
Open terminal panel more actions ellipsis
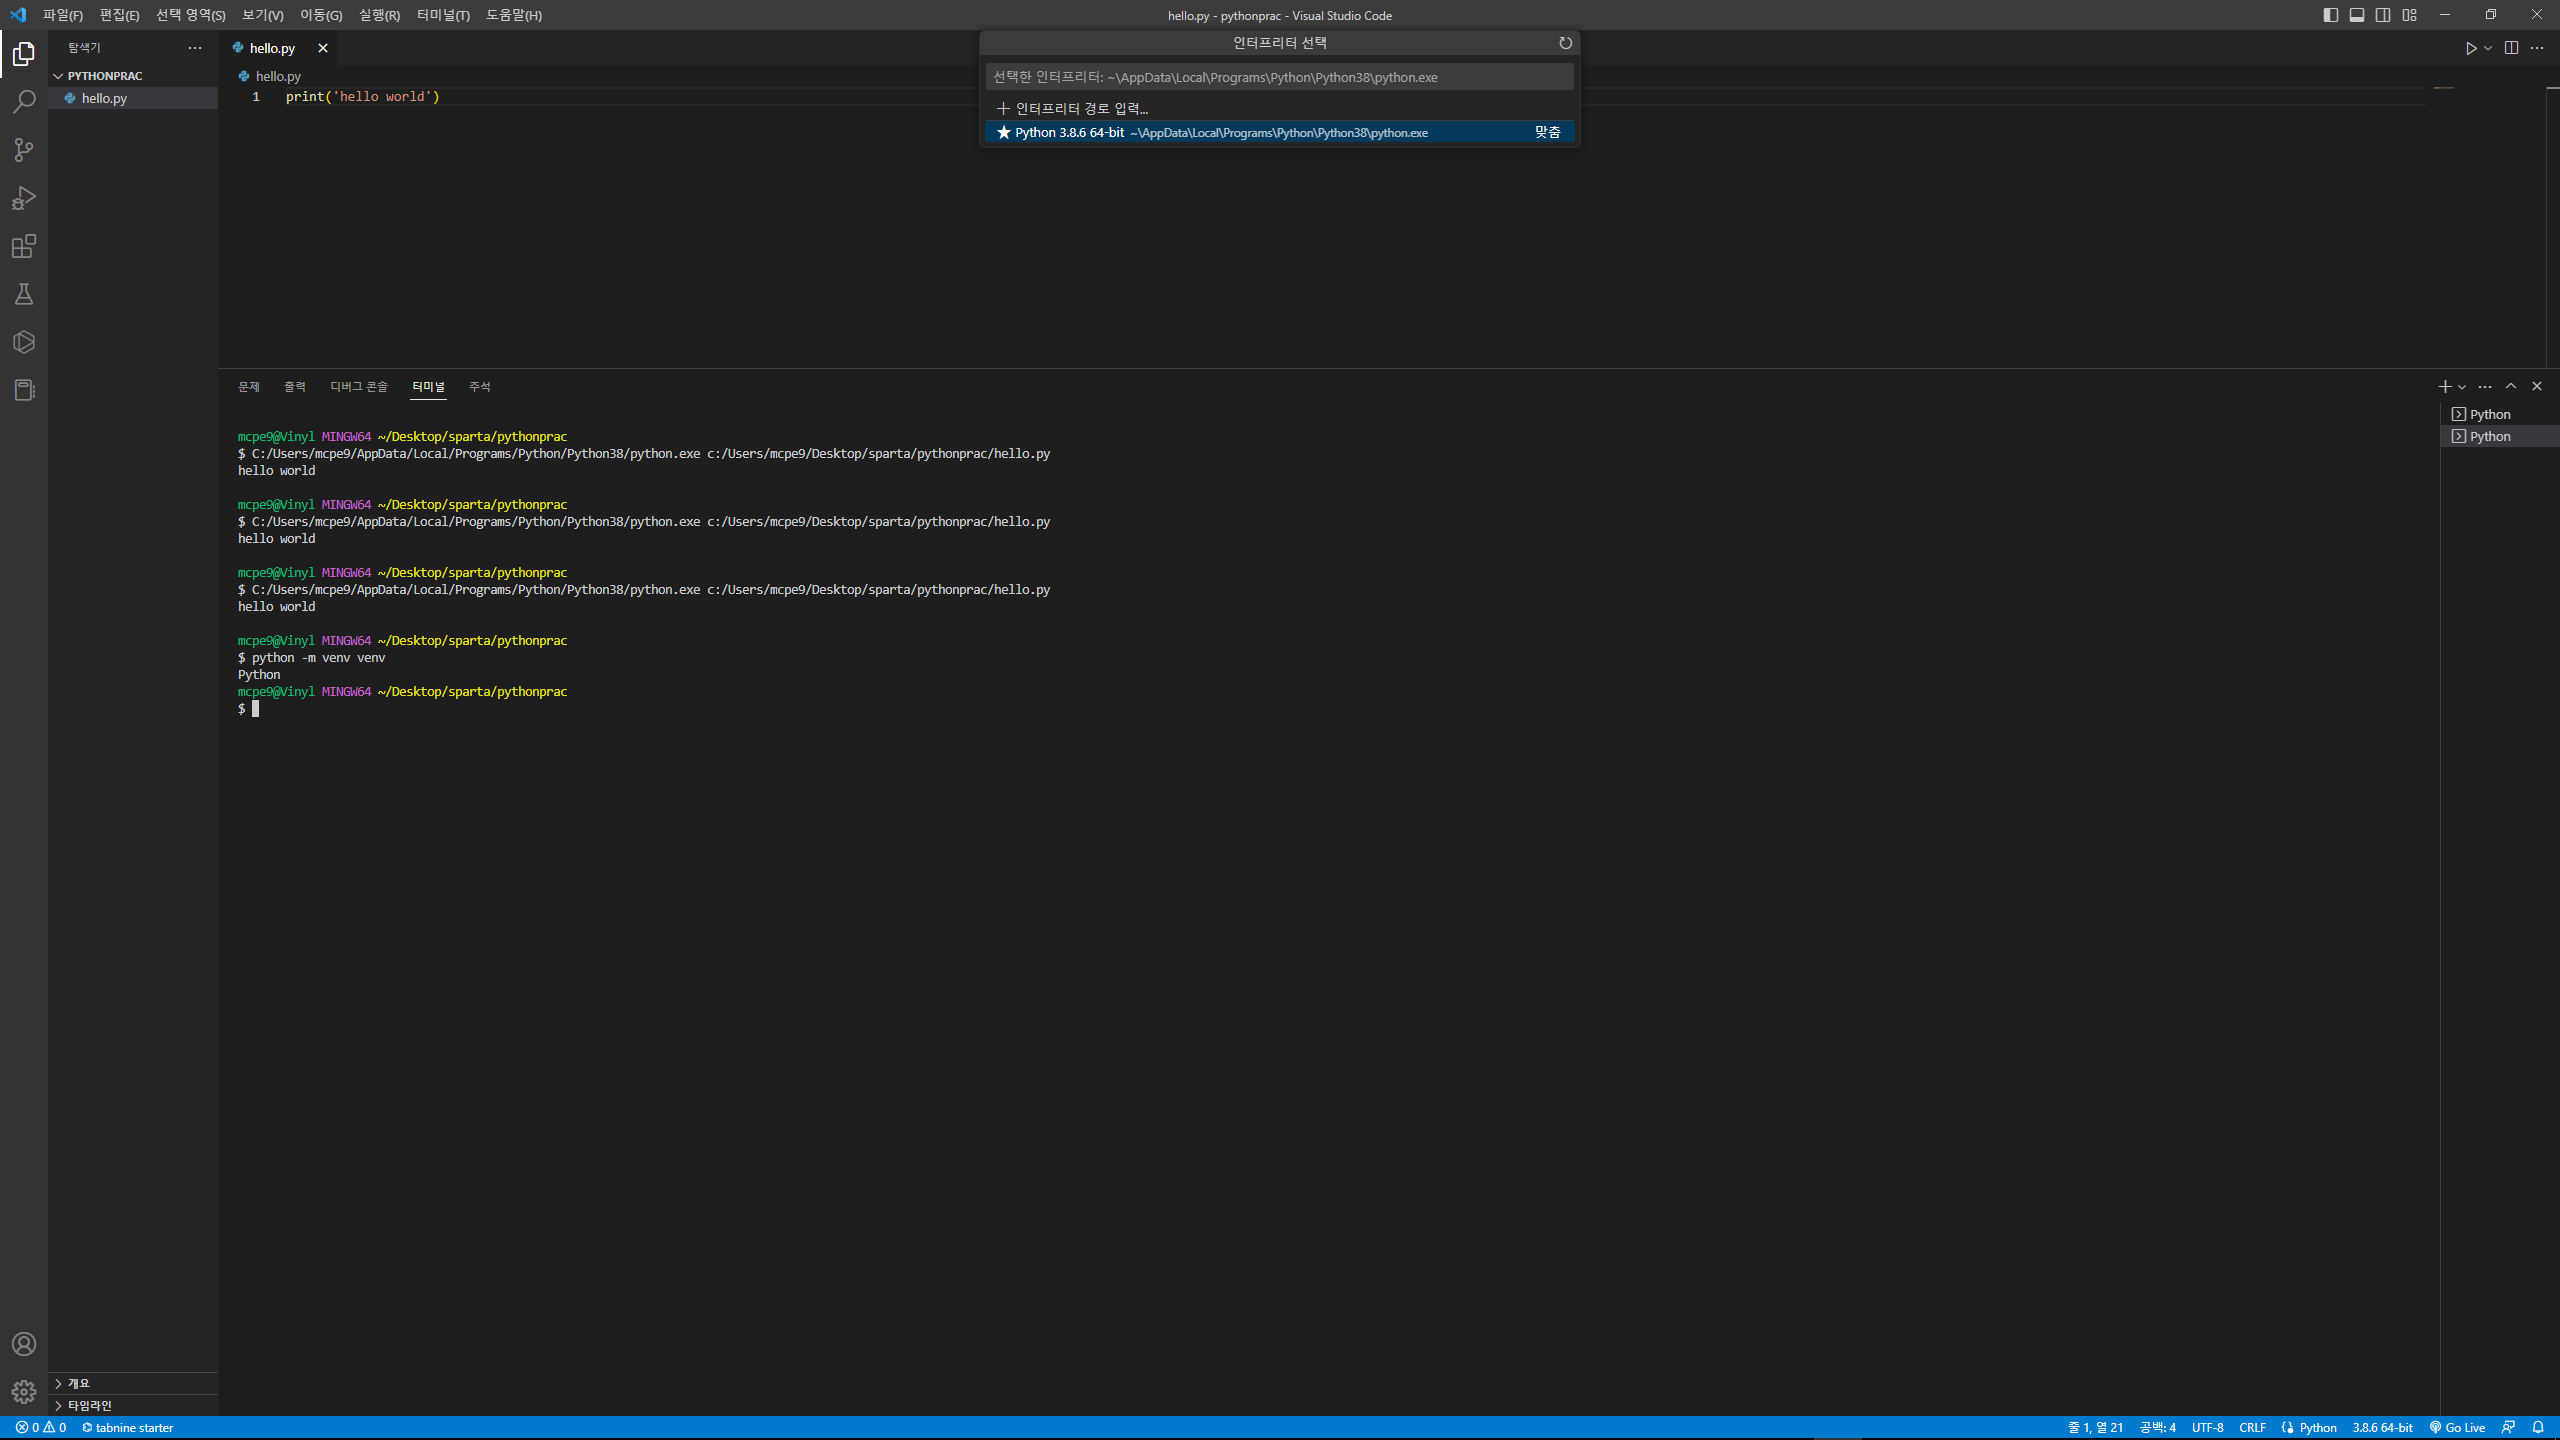point(2485,386)
